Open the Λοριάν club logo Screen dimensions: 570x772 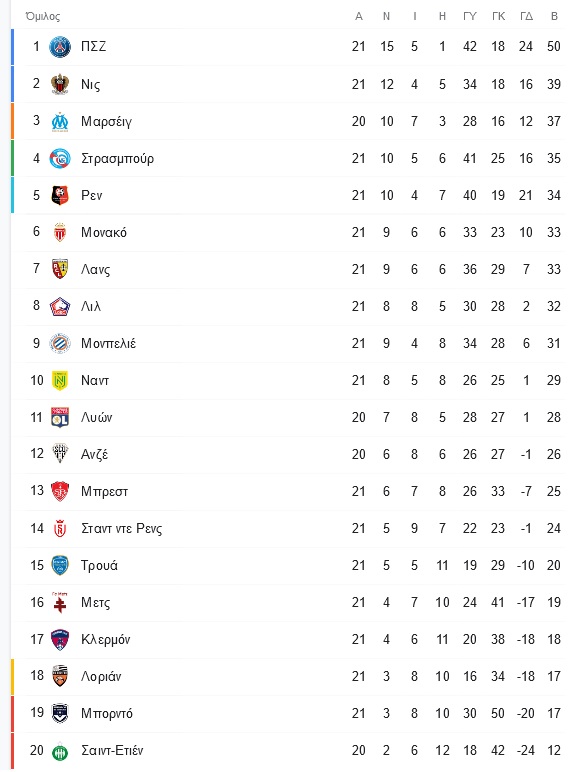pyautogui.click(x=60, y=676)
